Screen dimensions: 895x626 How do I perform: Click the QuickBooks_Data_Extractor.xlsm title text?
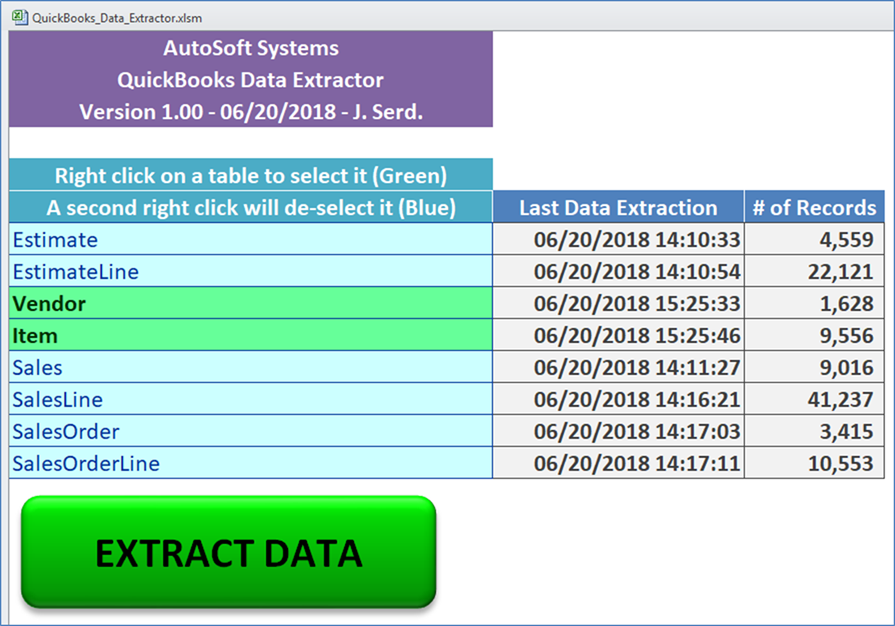[x=117, y=18]
